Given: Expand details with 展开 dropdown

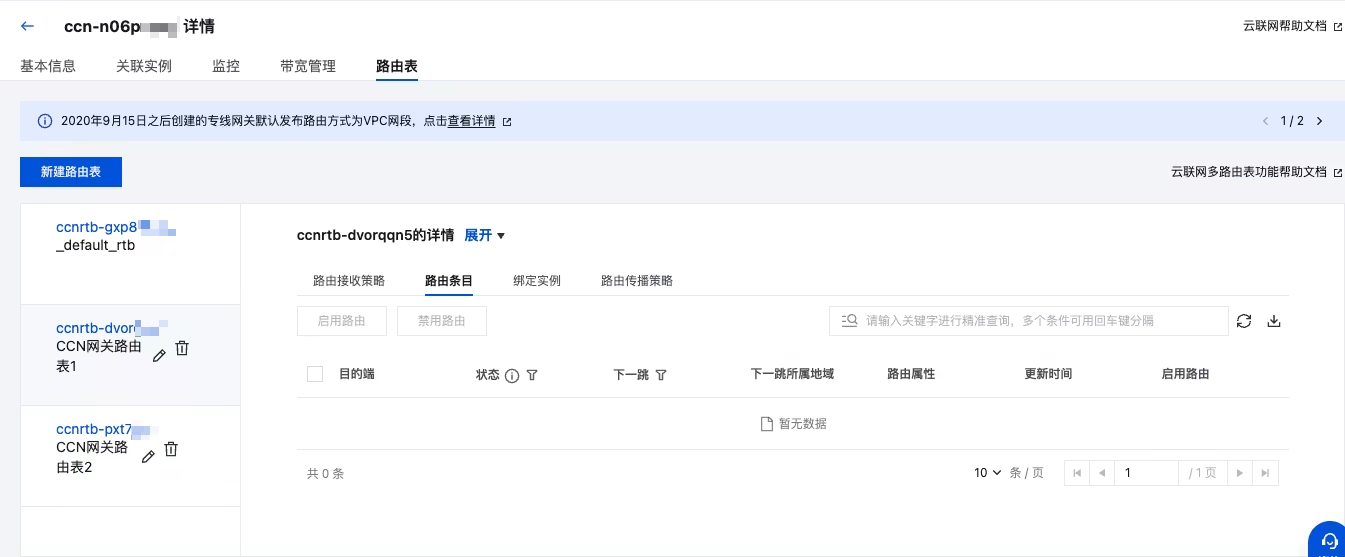Looking at the screenshot, I should pyautogui.click(x=485, y=235).
